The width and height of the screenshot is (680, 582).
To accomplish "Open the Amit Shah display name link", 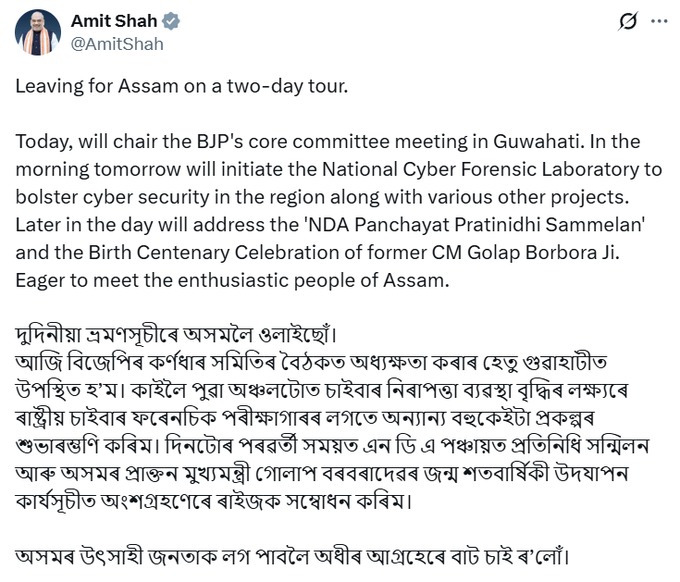I will tap(114, 21).
